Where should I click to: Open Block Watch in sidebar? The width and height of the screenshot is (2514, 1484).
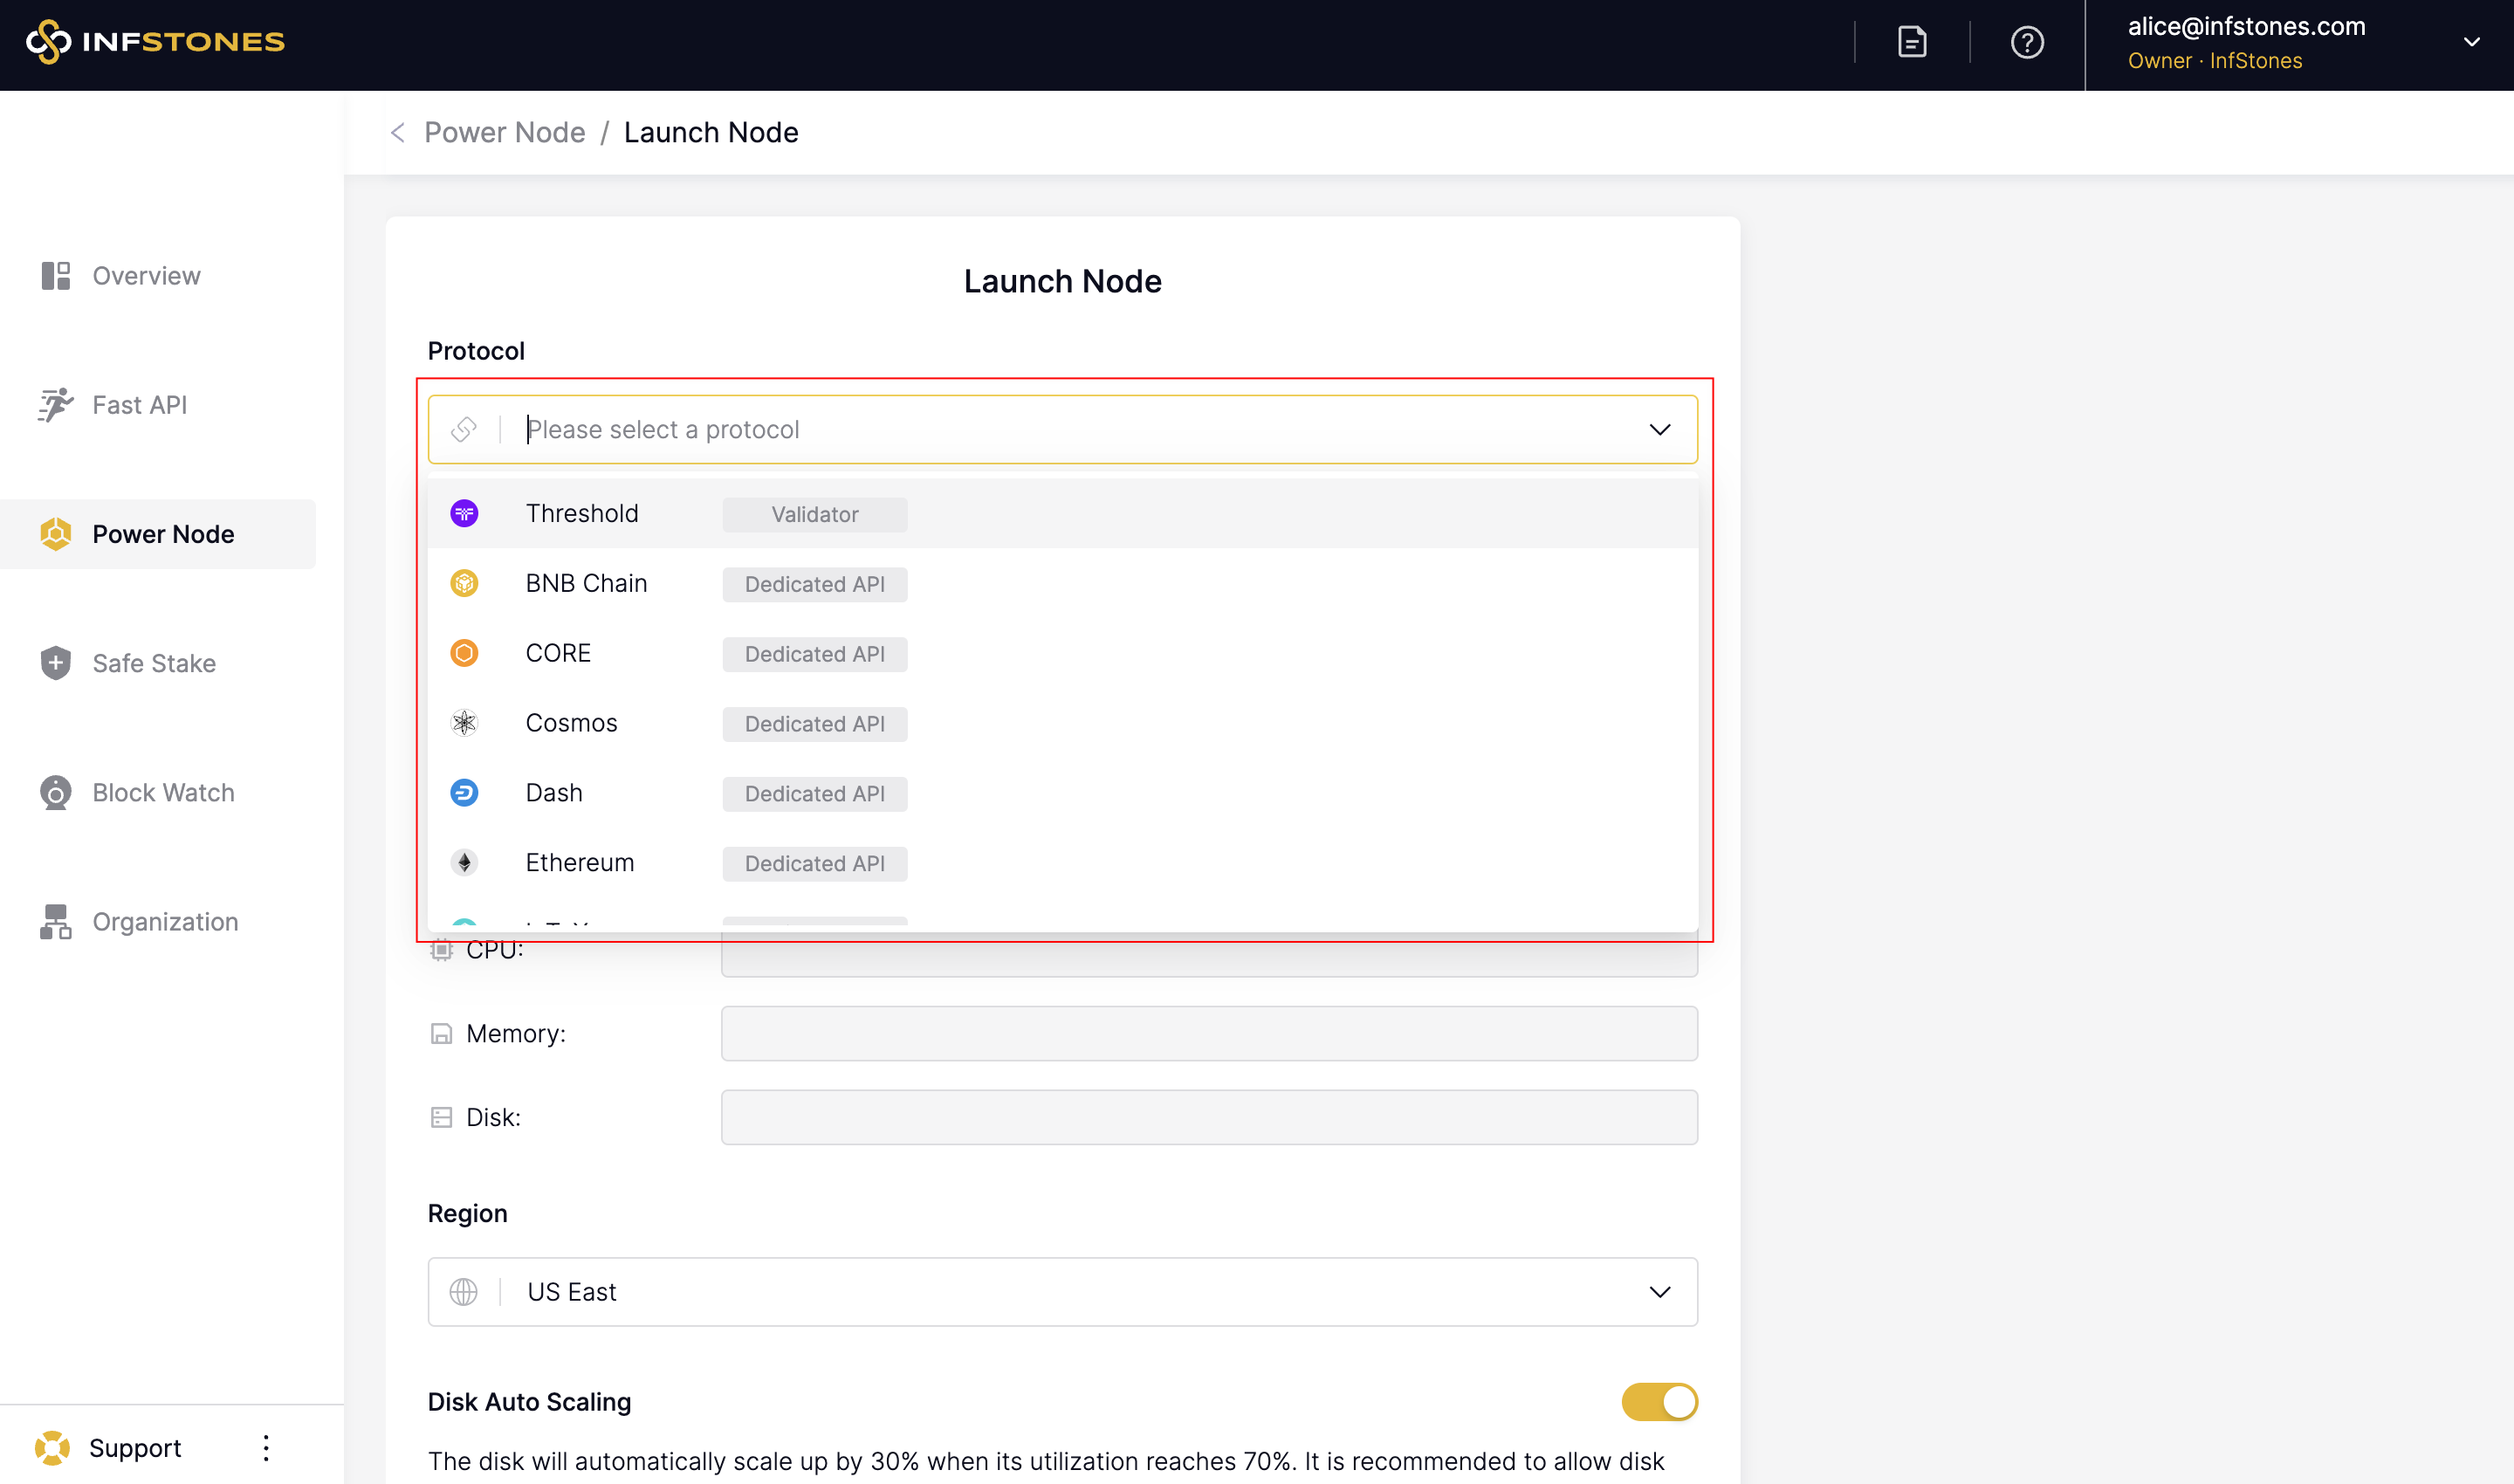click(x=163, y=792)
